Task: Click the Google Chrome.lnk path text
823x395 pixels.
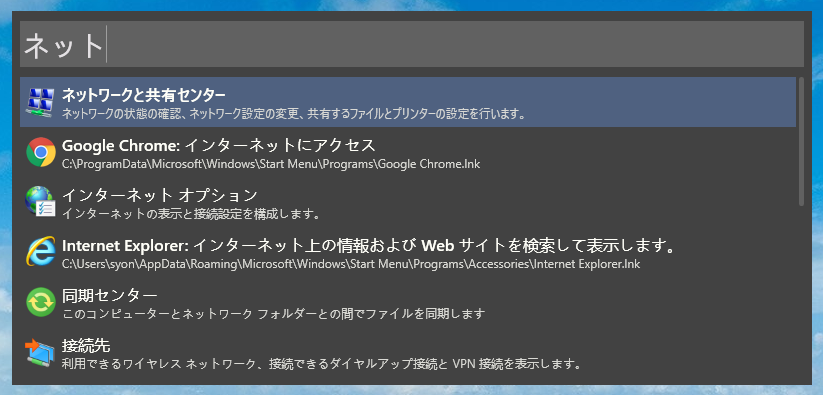Action: [271, 164]
